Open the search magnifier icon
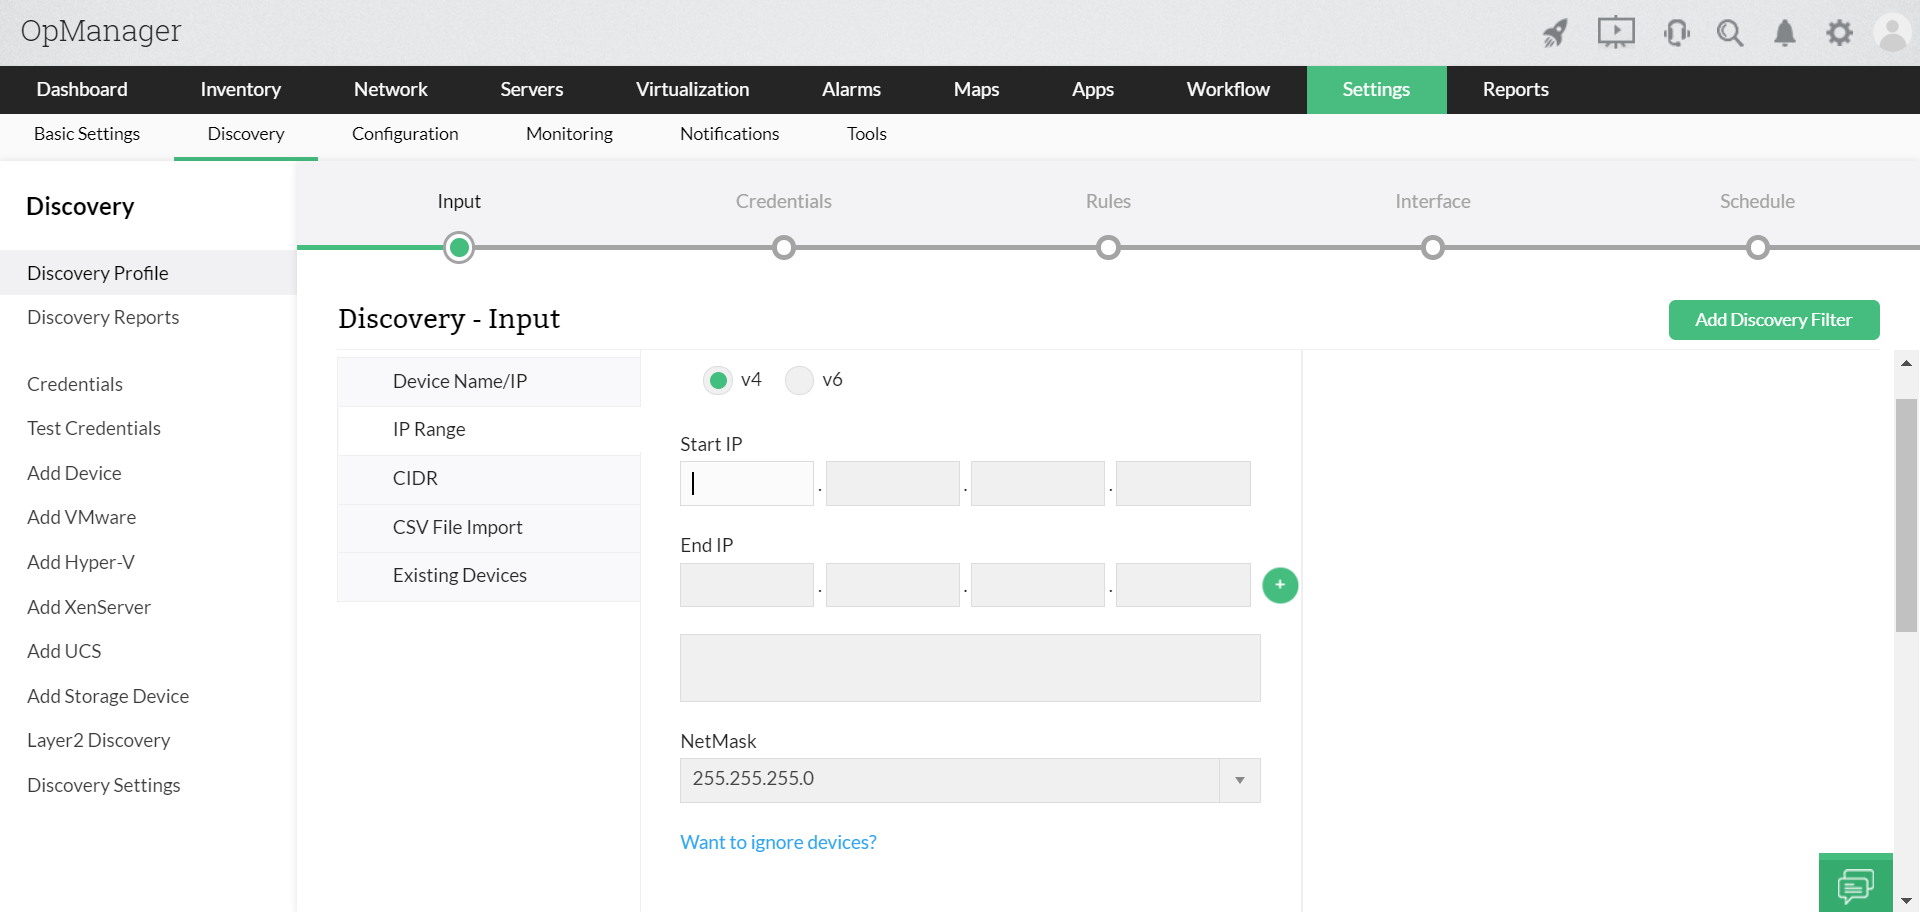This screenshot has height=912, width=1920. [1730, 33]
